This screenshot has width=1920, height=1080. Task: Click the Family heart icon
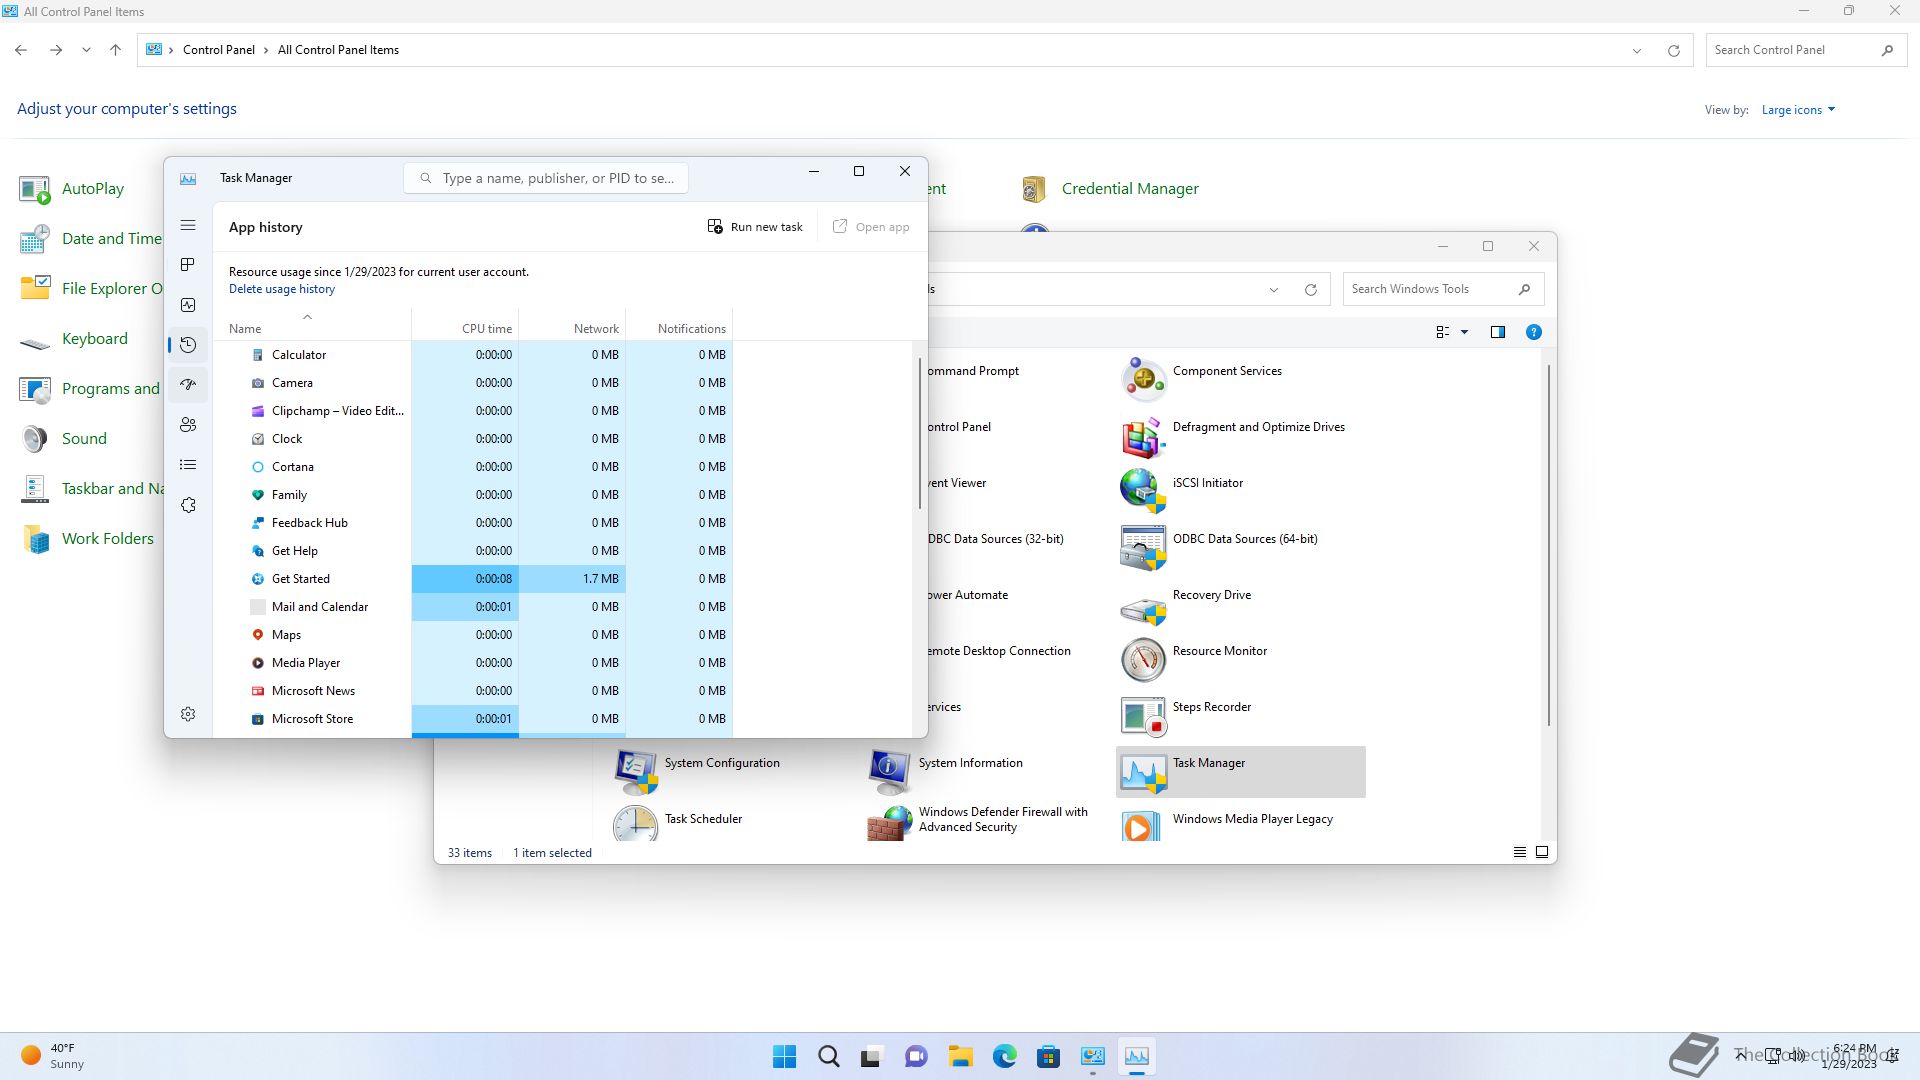click(x=258, y=495)
